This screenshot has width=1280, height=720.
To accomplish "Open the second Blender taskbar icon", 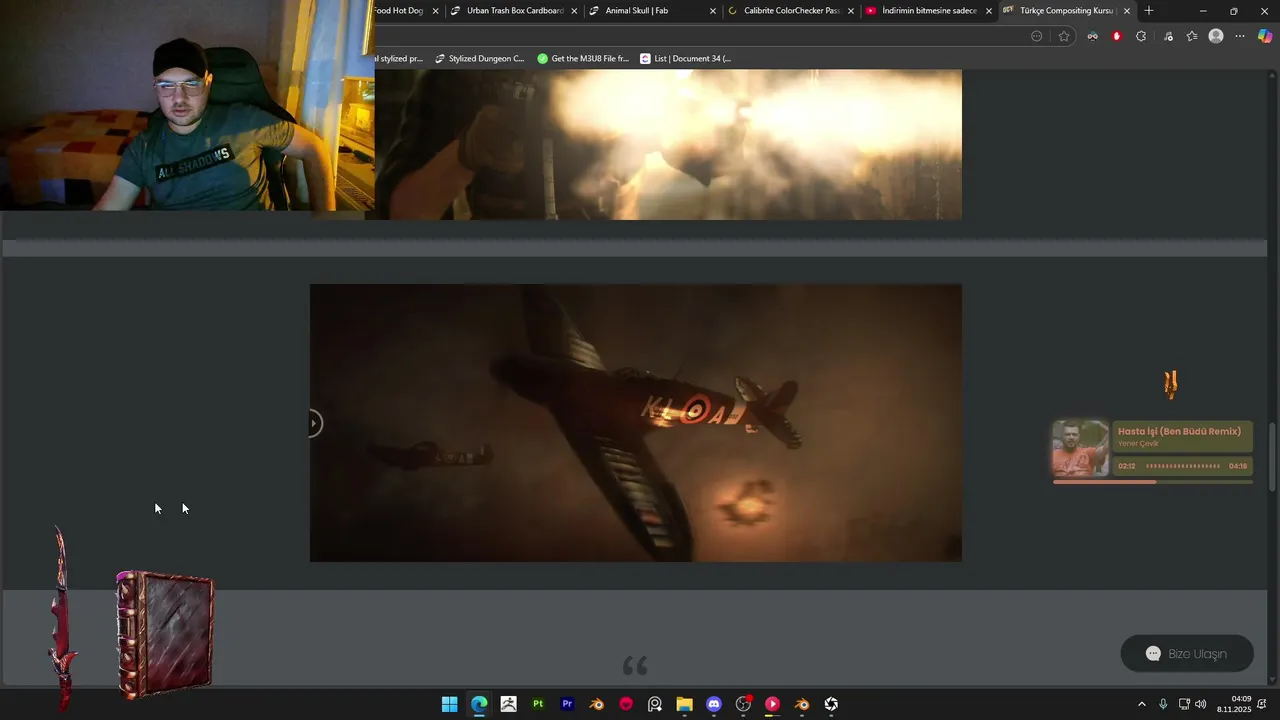I will coord(802,704).
